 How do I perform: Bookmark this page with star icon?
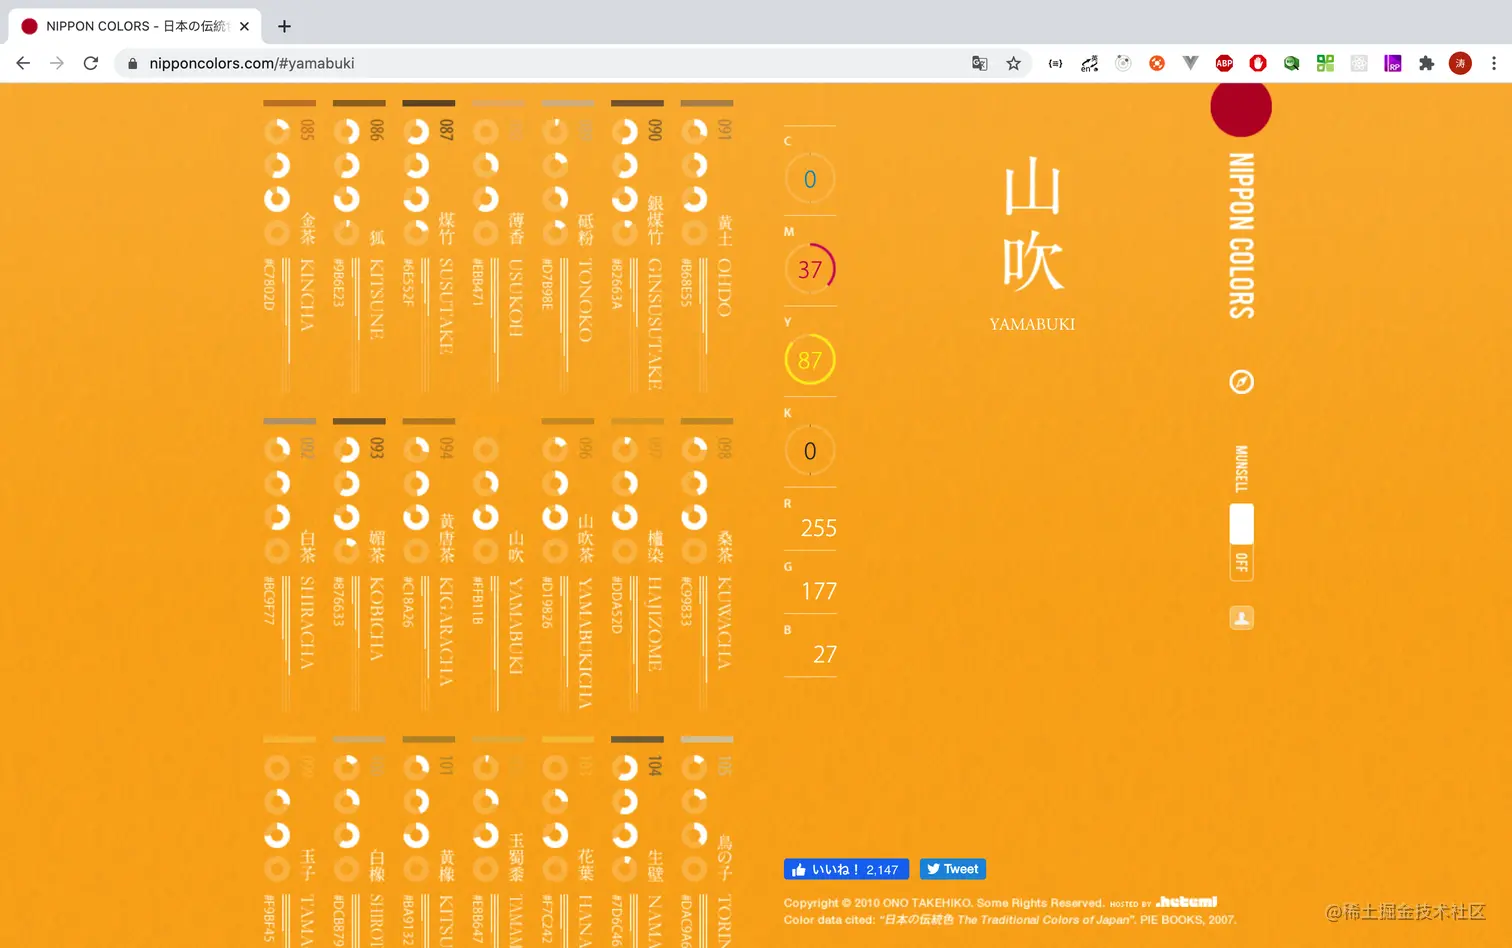pos(1014,63)
